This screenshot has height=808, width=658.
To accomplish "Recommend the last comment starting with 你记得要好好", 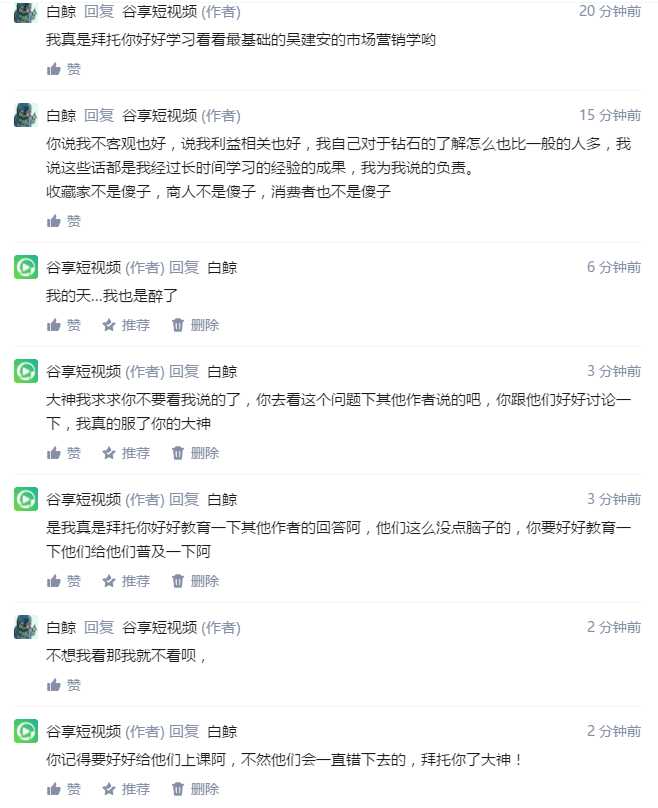I will coord(109,789).
